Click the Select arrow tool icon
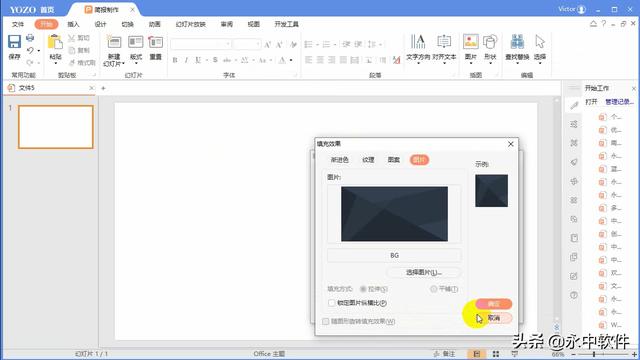 point(540,42)
